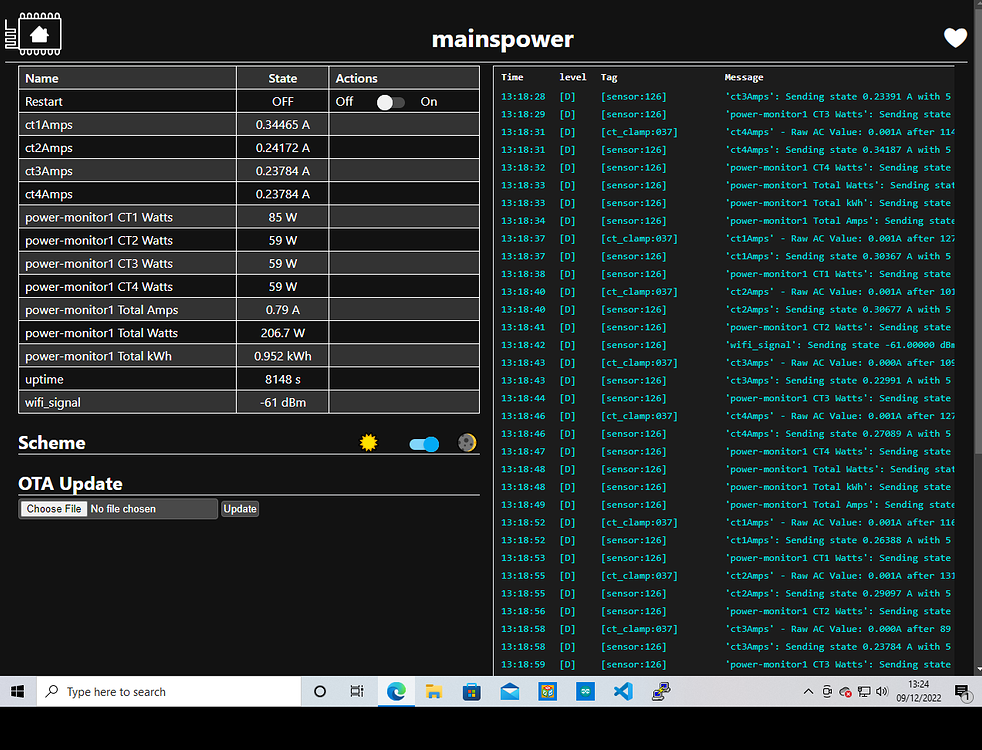
Task: Open Microsoft Store from the taskbar
Action: pyautogui.click(x=472, y=691)
